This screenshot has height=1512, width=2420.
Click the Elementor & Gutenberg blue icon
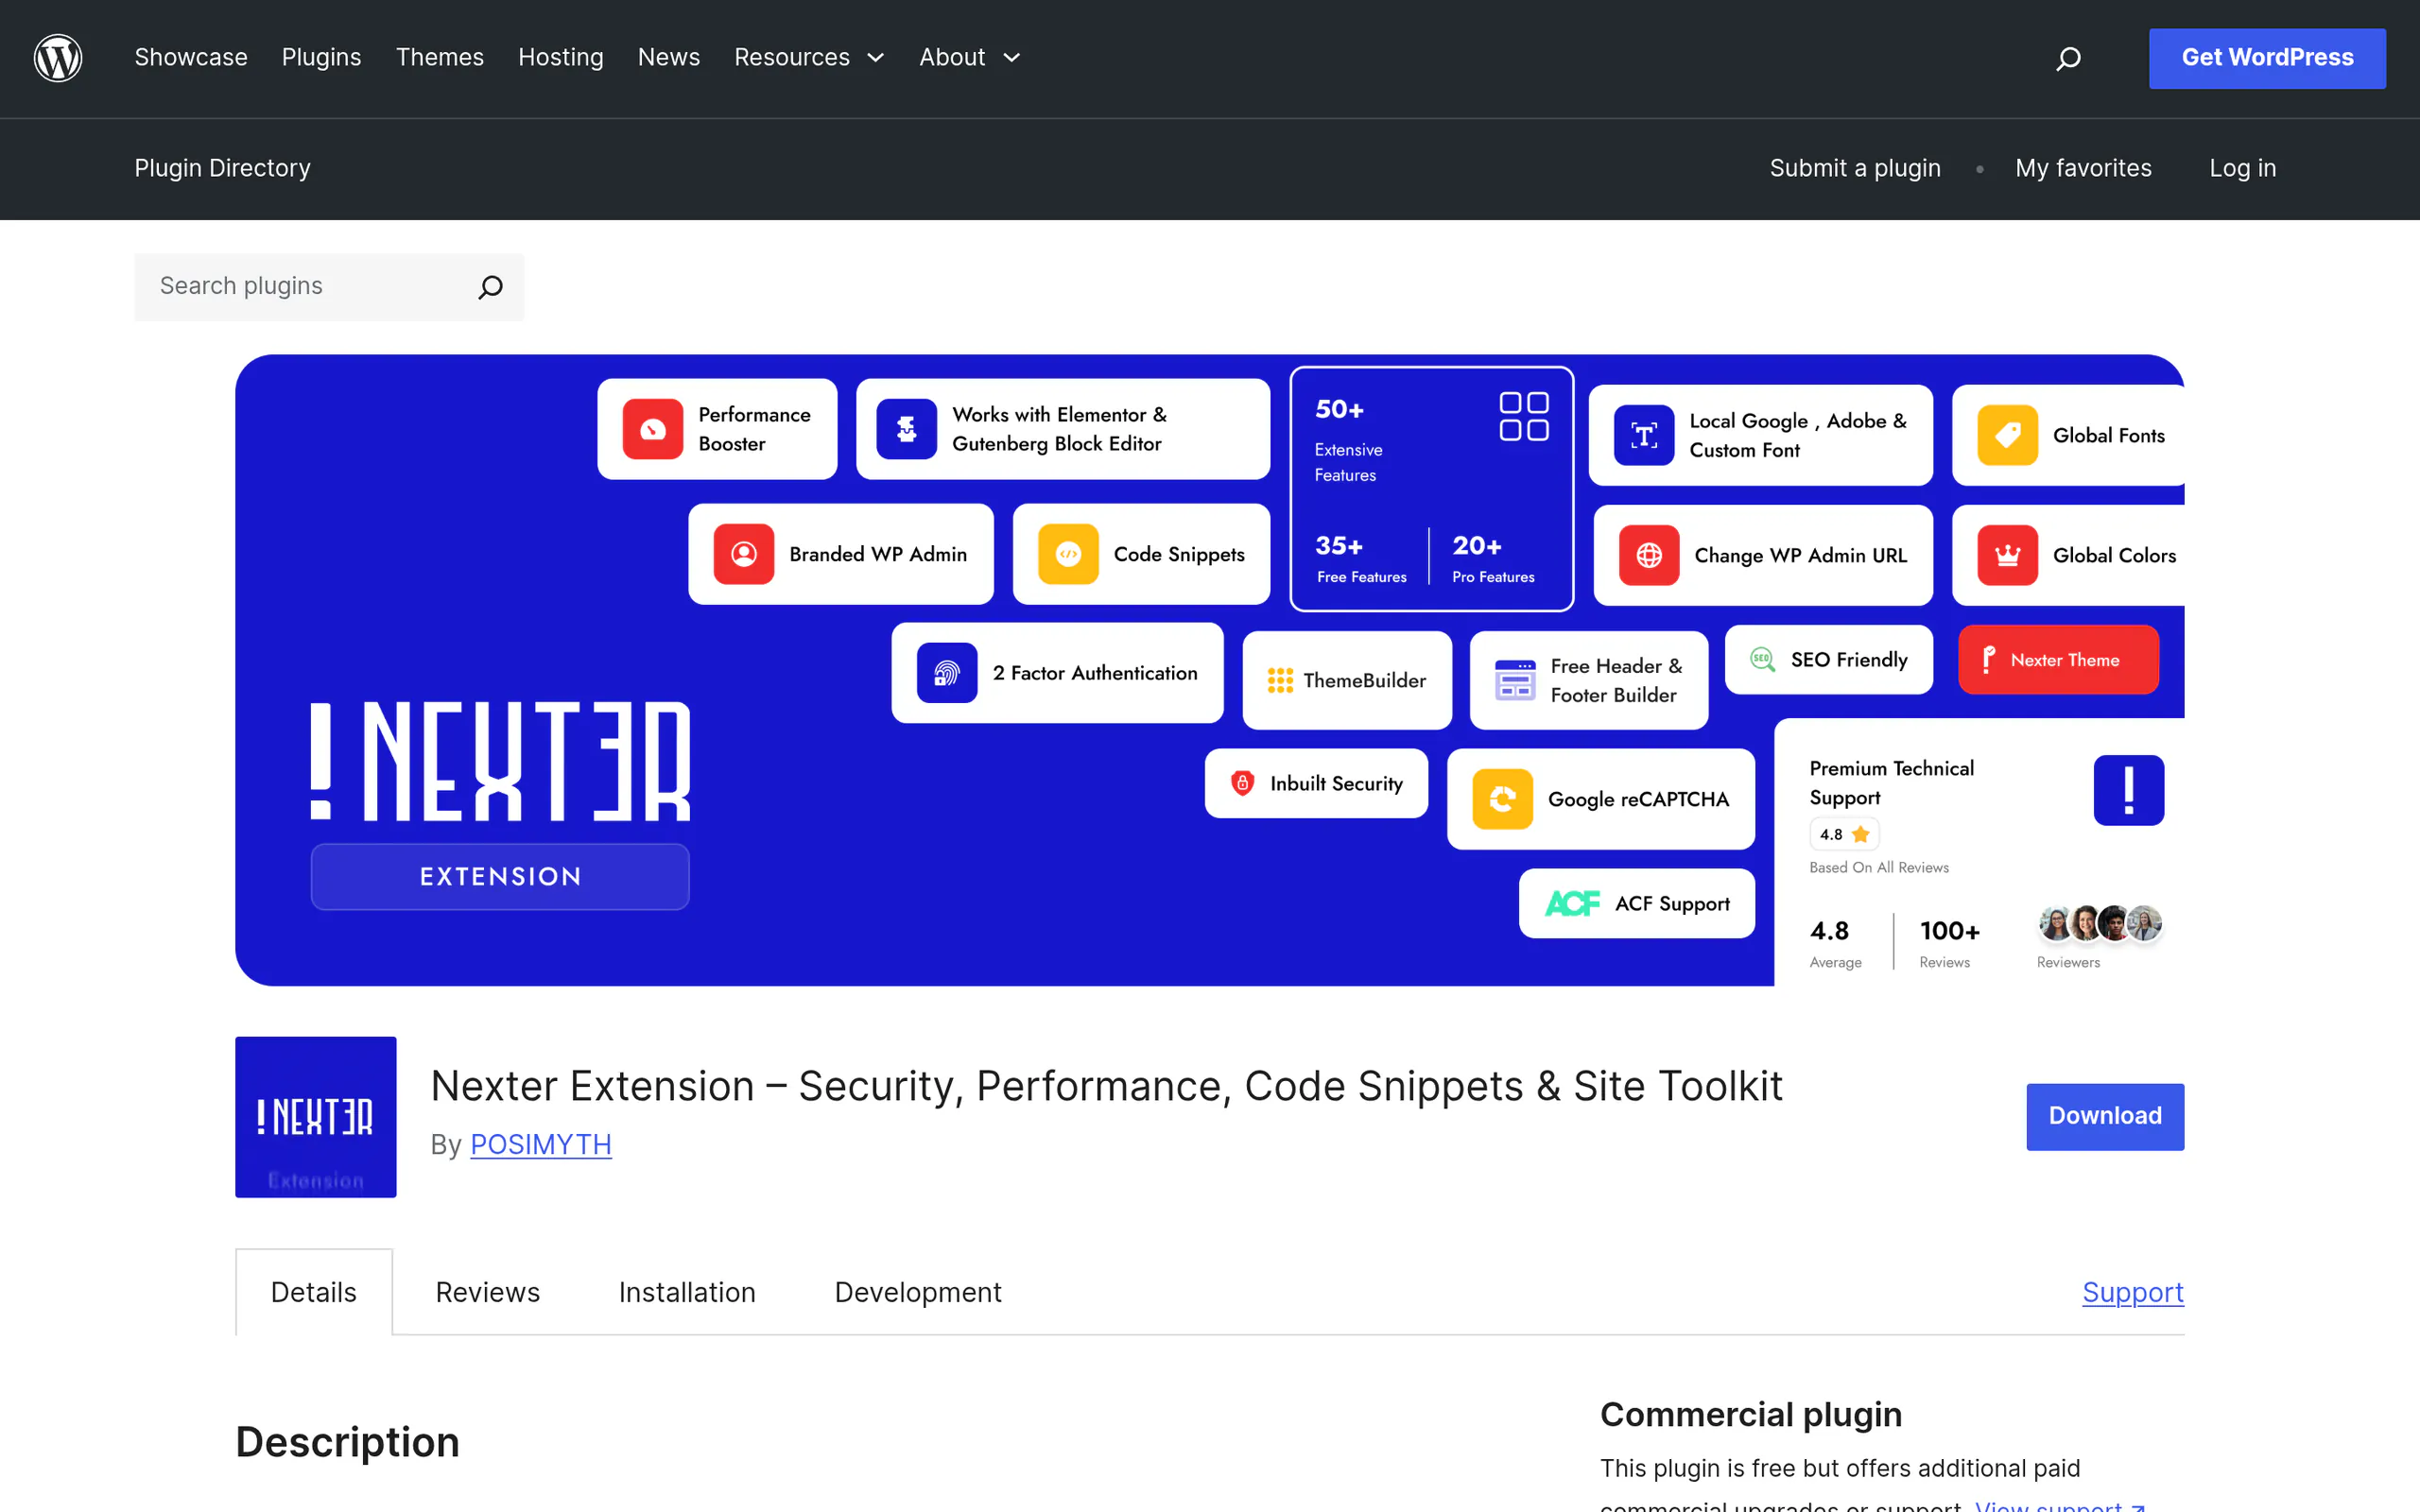tap(907, 429)
